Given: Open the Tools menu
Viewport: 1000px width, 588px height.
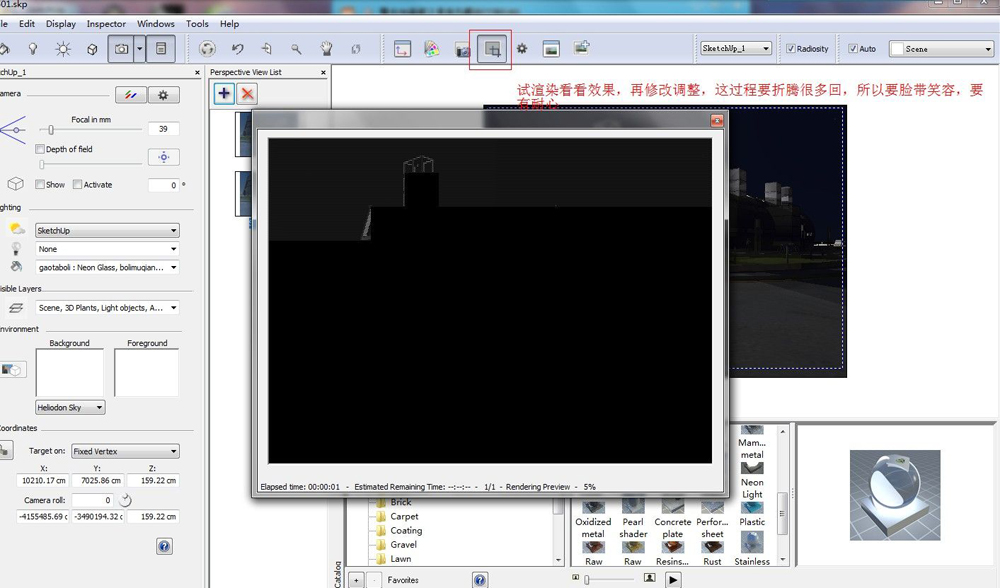Looking at the screenshot, I should coord(197,23).
